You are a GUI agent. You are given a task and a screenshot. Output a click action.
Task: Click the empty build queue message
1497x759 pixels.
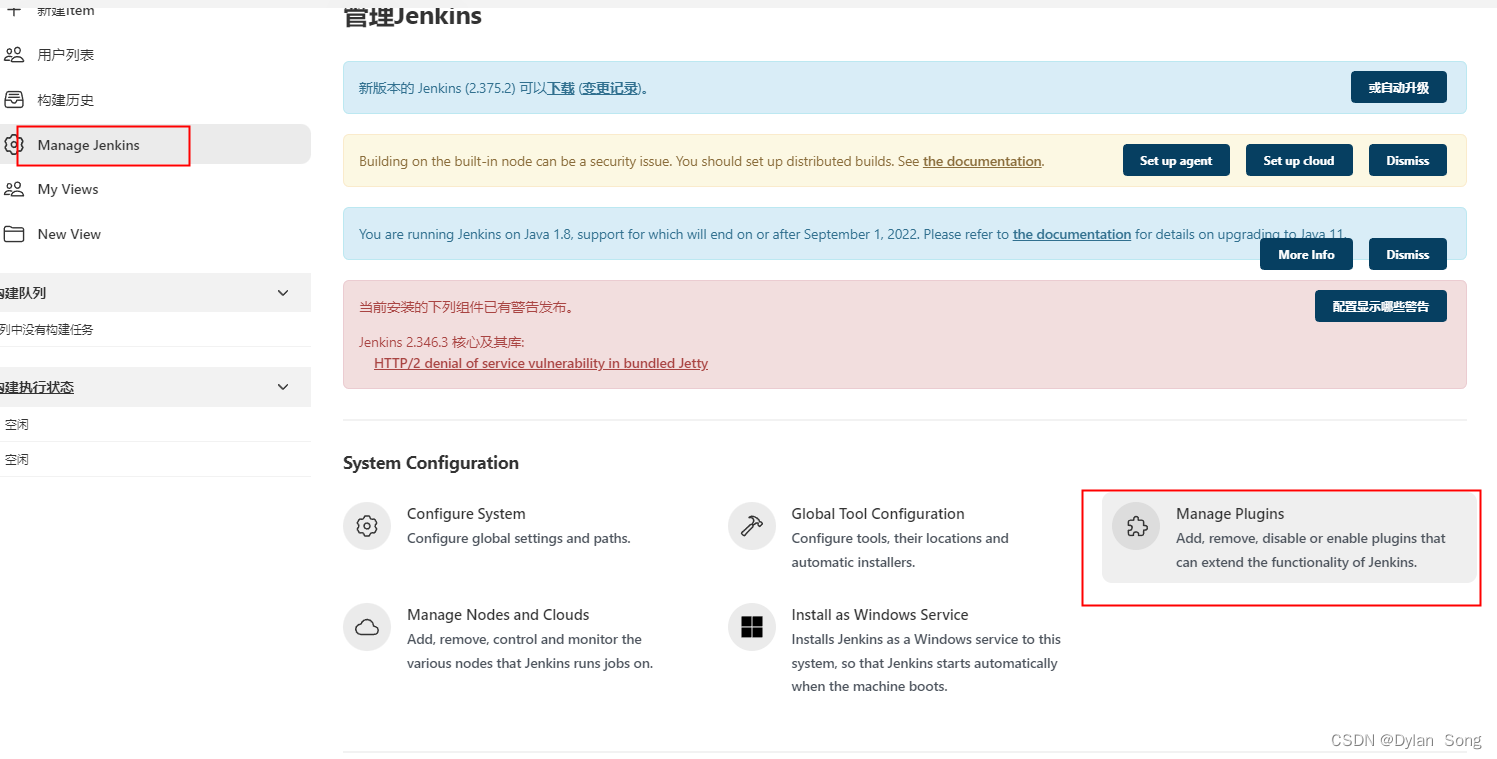pos(47,329)
